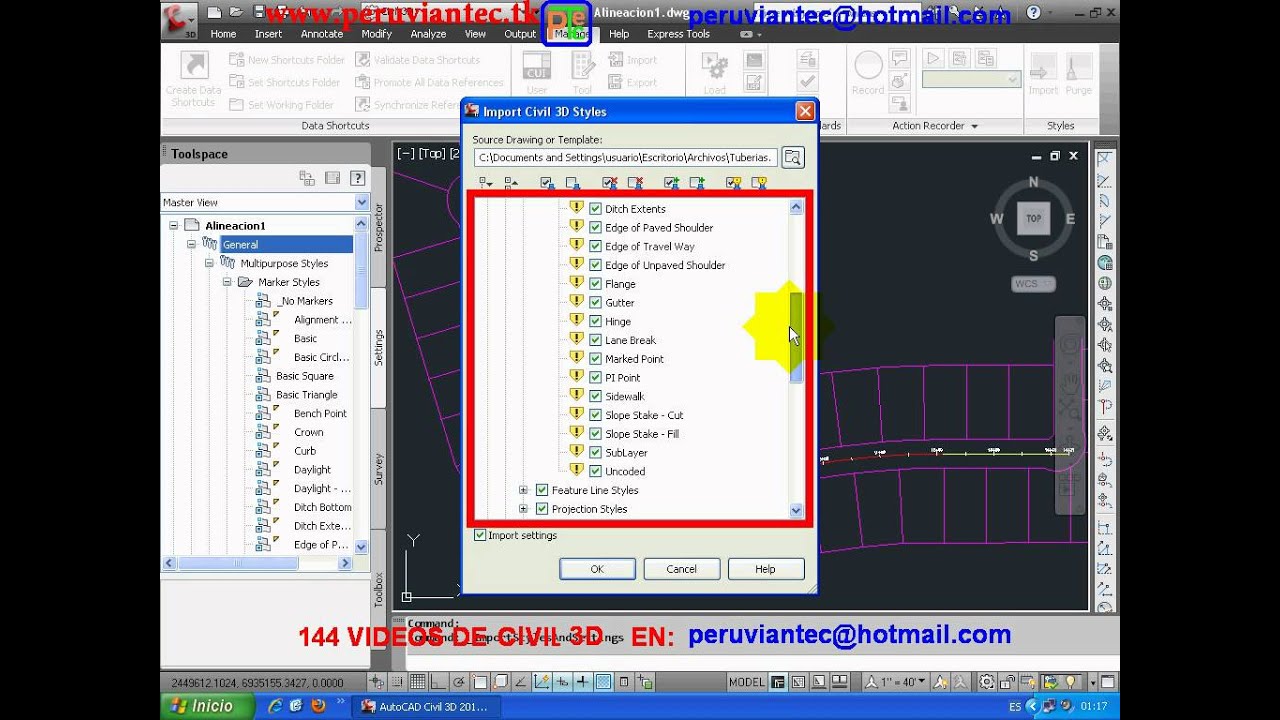Browse for source drawing or template file
Screen dimensions: 1280x720
pyautogui.click(x=792, y=157)
